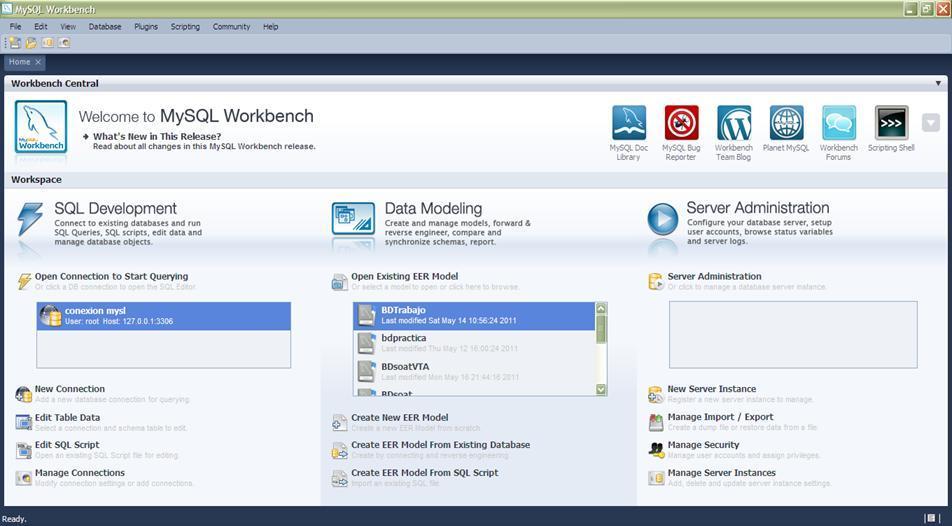The height and width of the screenshot is (526, 952).
Task: Click What's New in This Release link
Action: coord(157,136)
